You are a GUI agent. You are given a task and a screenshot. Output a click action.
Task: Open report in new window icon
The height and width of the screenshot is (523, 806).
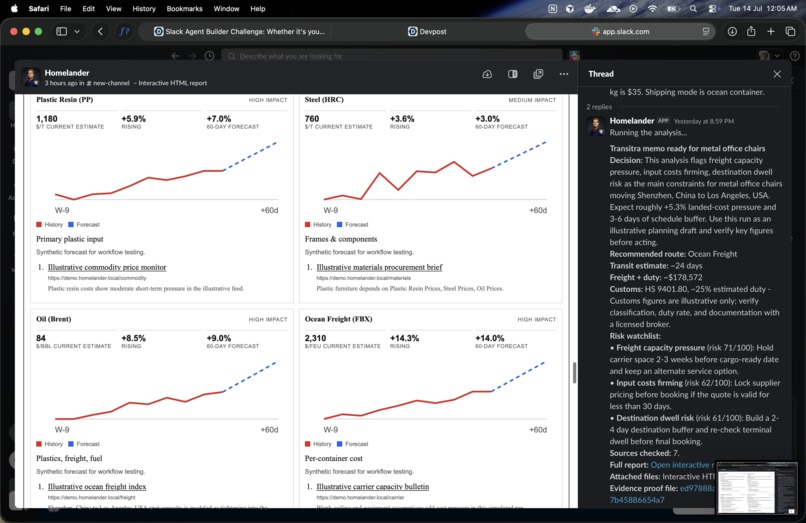tap(538, 74)
